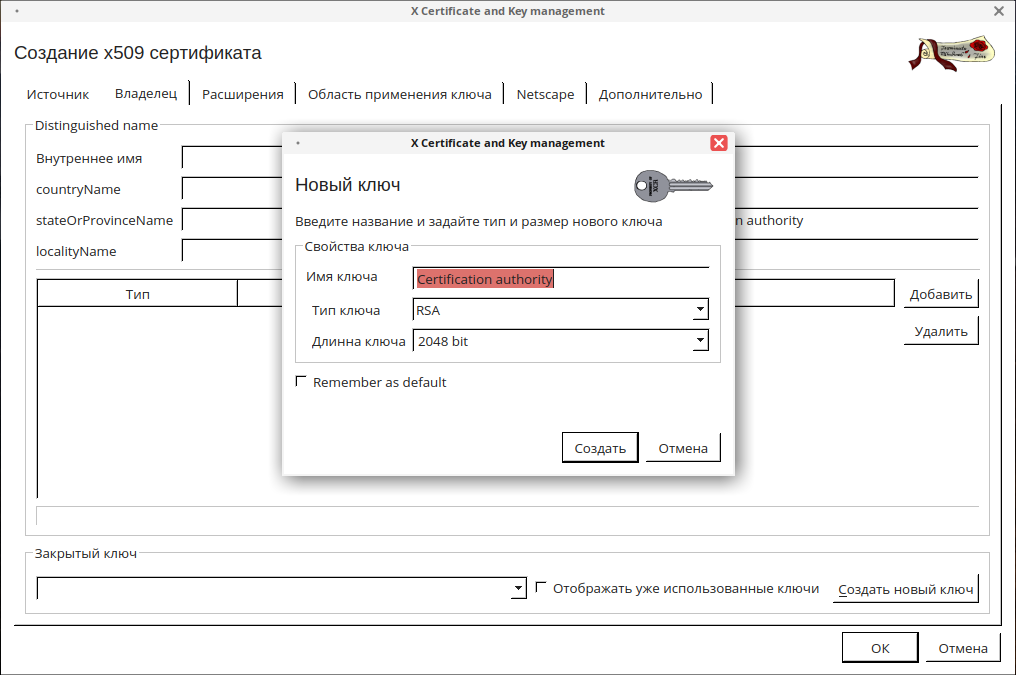Click the Имя ключа text field
Image resolution: width=1016 pixels, height=675 pixels.
click(560, 280)
